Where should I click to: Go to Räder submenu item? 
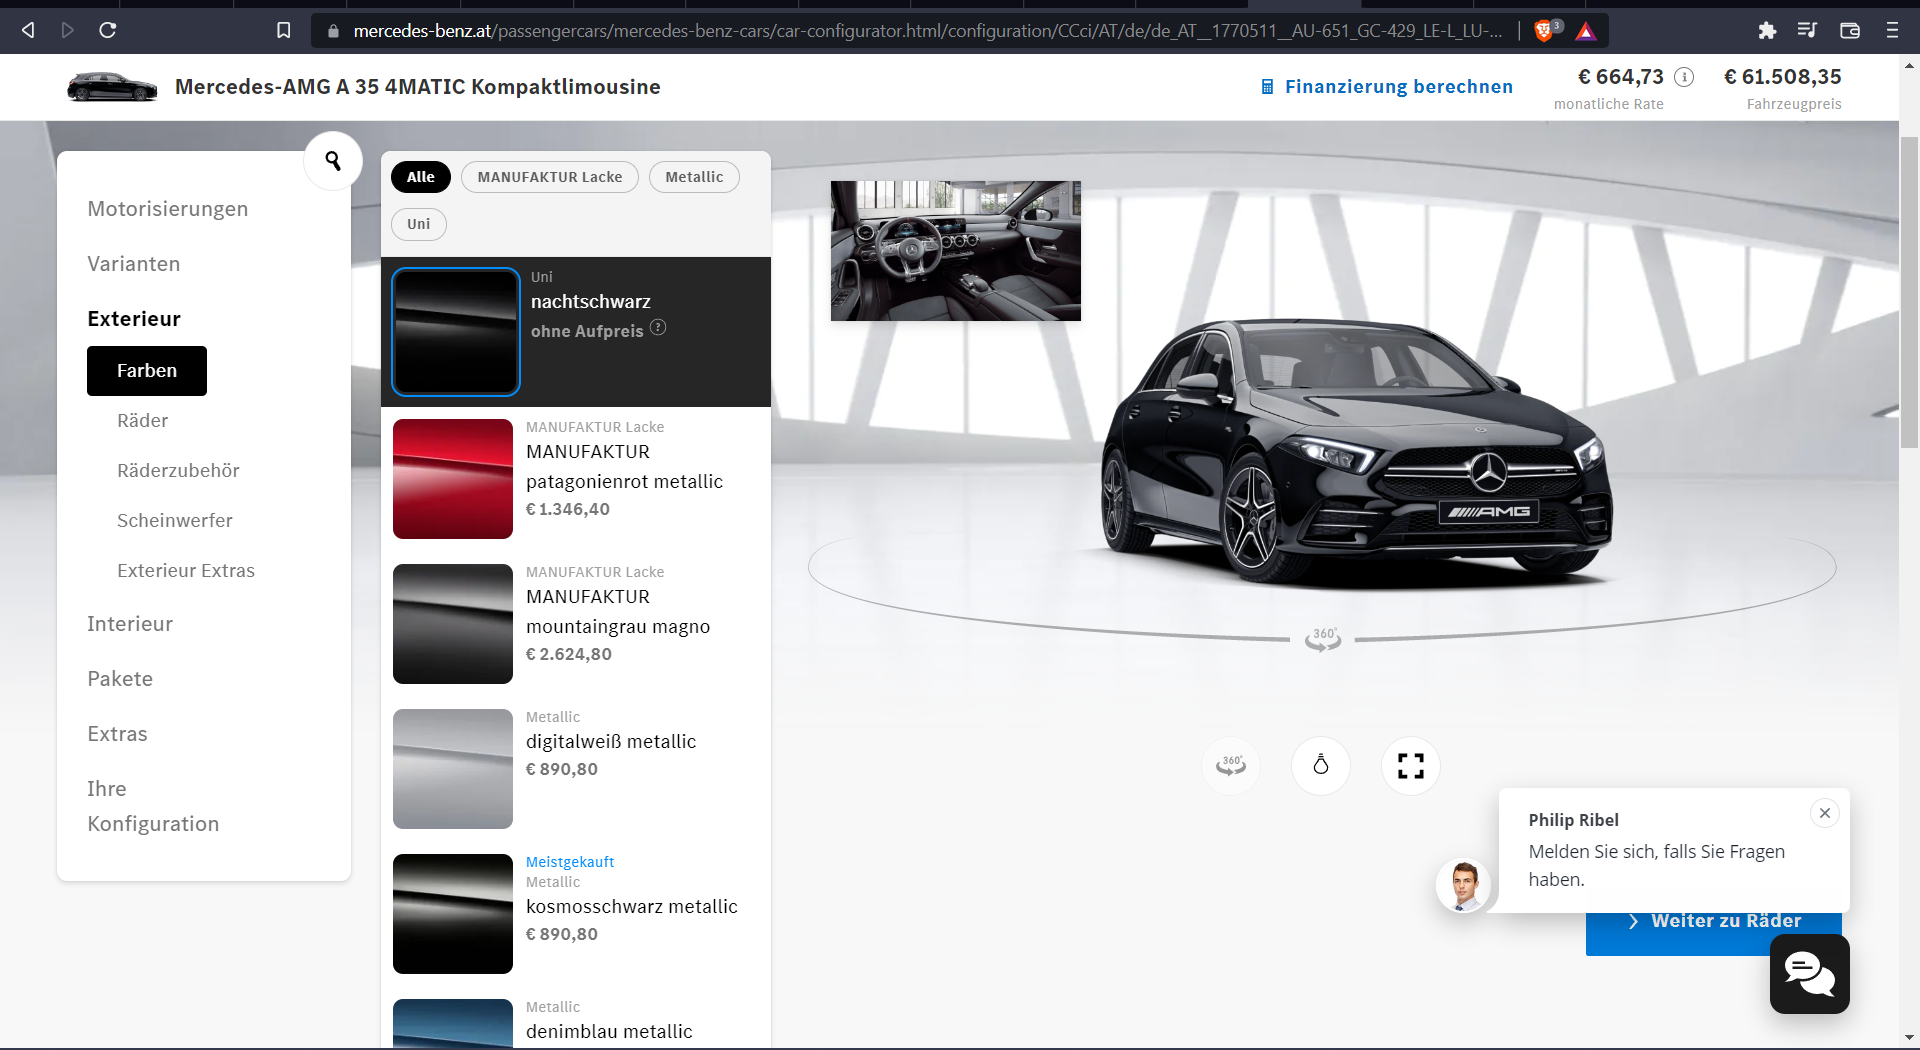(142, 421)
